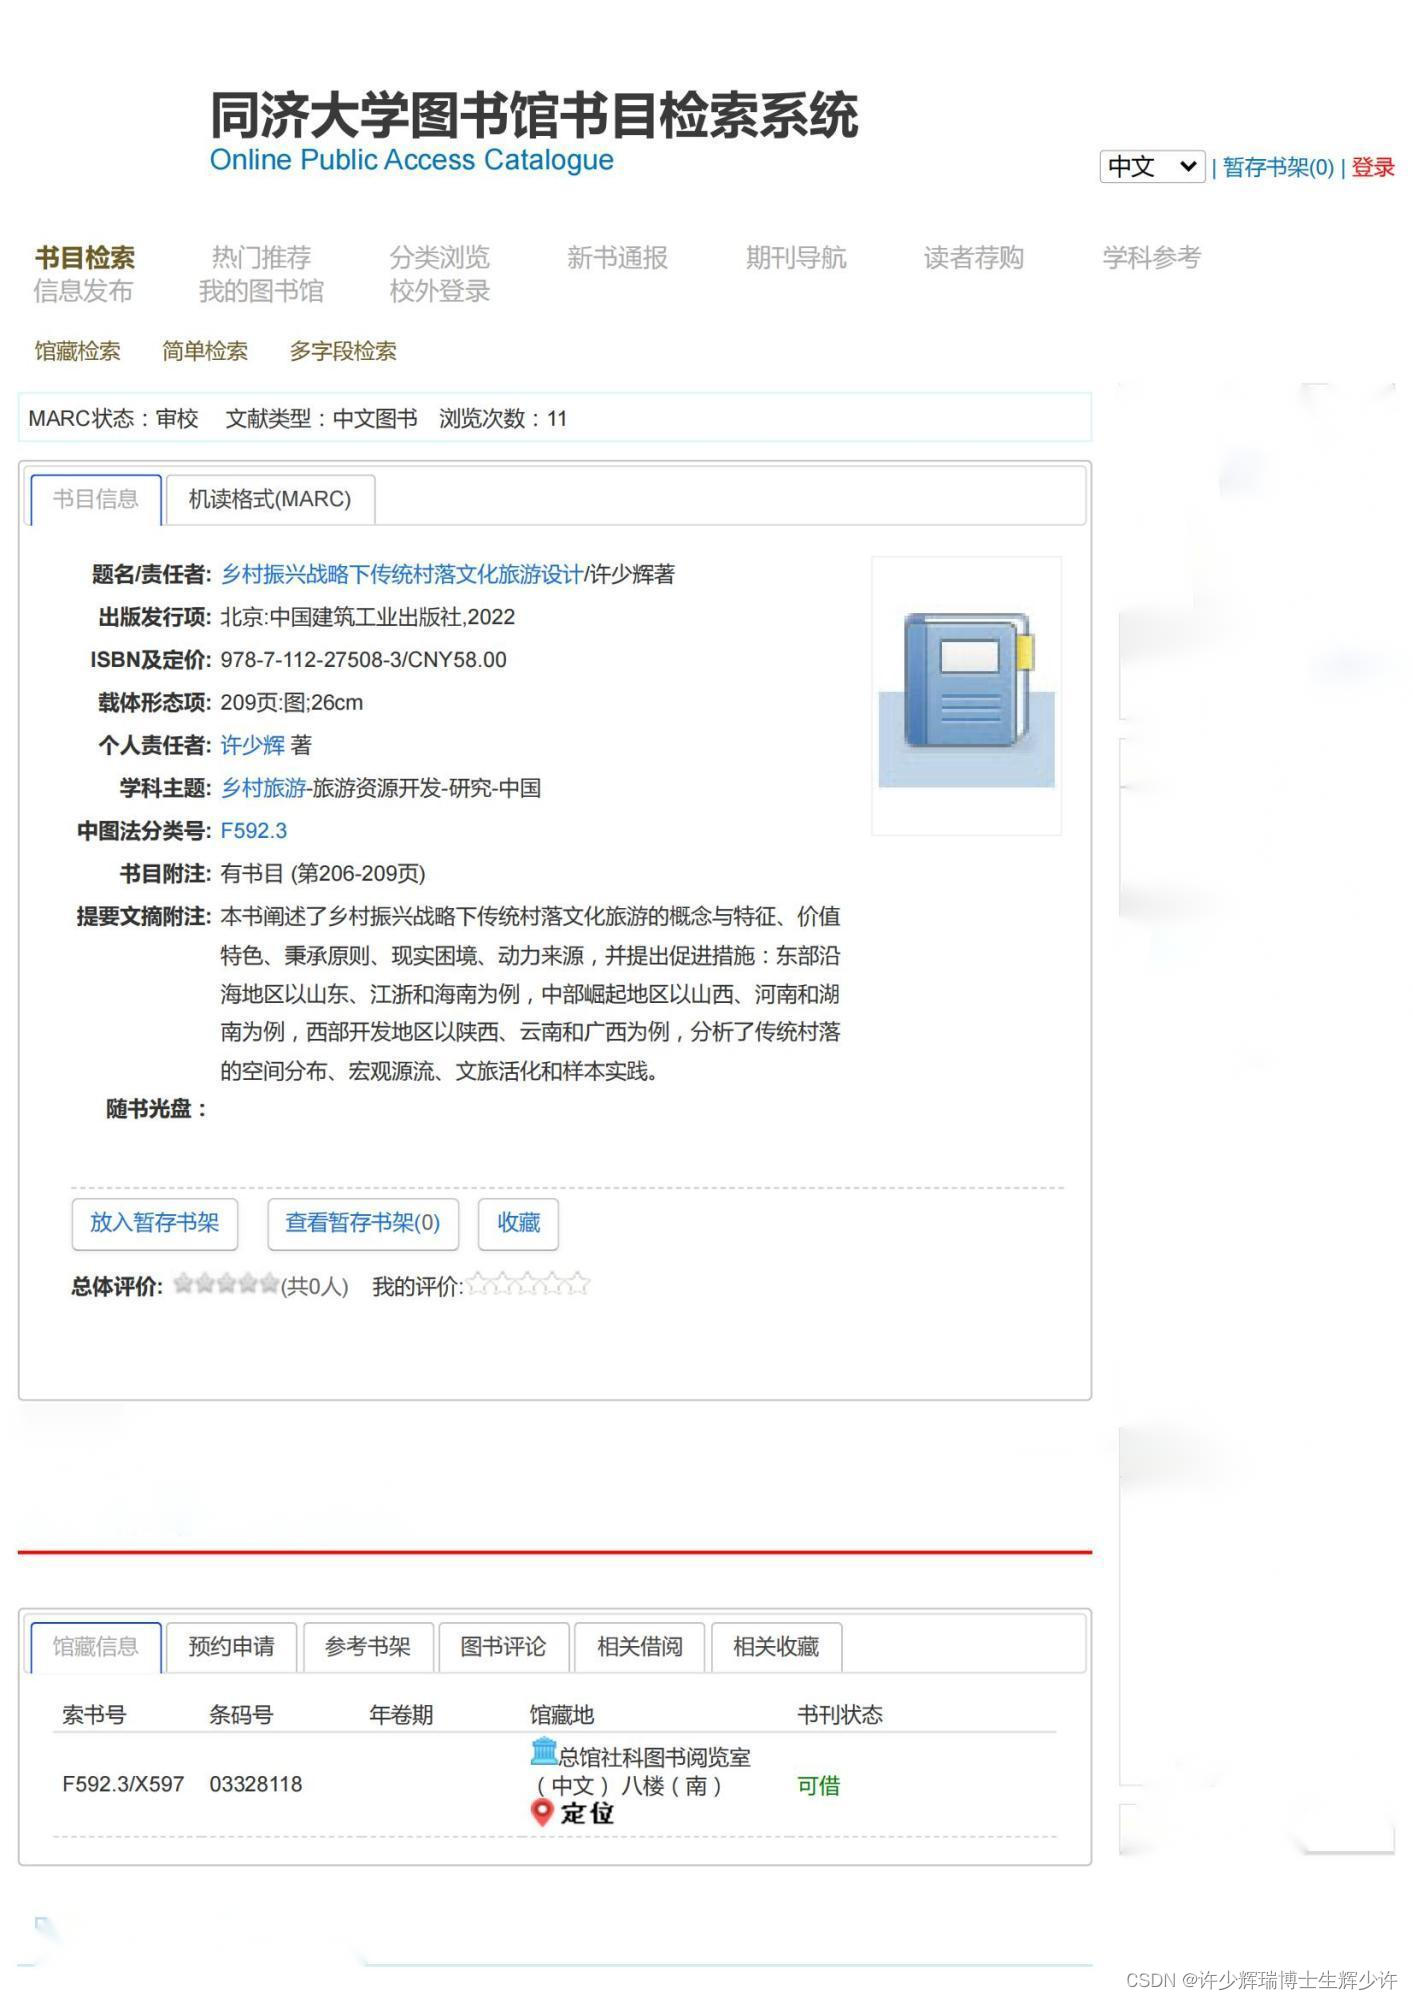
Task: Click the 书刊状态 column header
Action: [x=840, y=1715]
